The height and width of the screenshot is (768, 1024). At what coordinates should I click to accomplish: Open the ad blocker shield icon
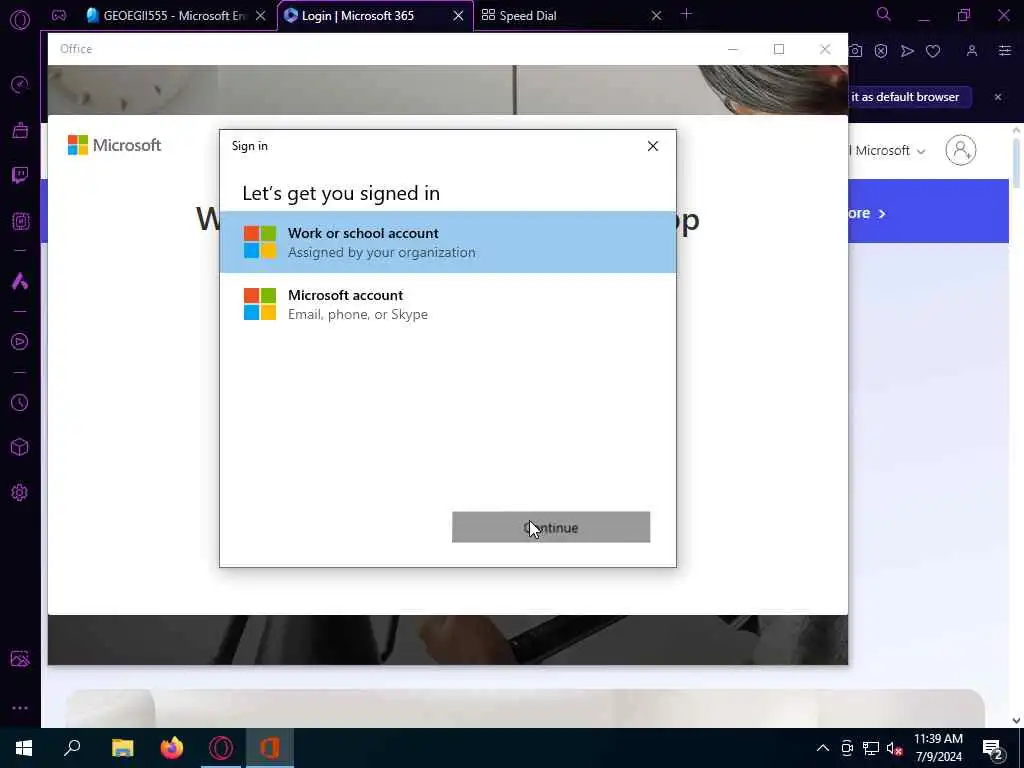click(881, 51)
